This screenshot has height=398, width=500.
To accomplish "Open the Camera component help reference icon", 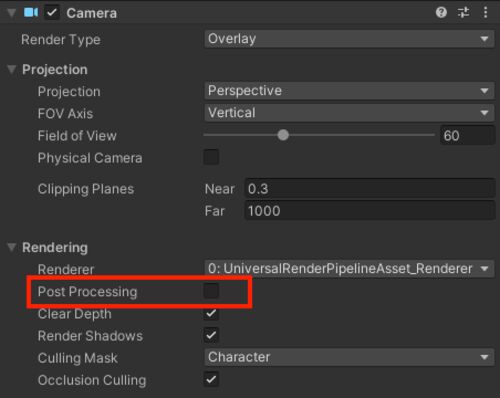I will click(x=441, y=13).
